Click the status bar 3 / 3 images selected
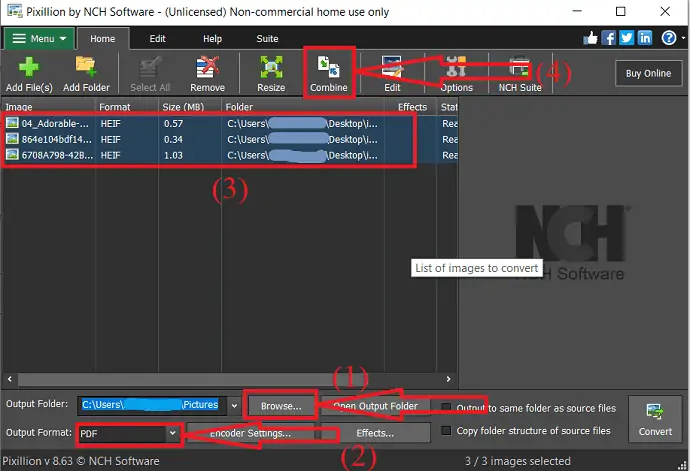The height and width of the screenshot is (471, 690). [x=518, y=461]
